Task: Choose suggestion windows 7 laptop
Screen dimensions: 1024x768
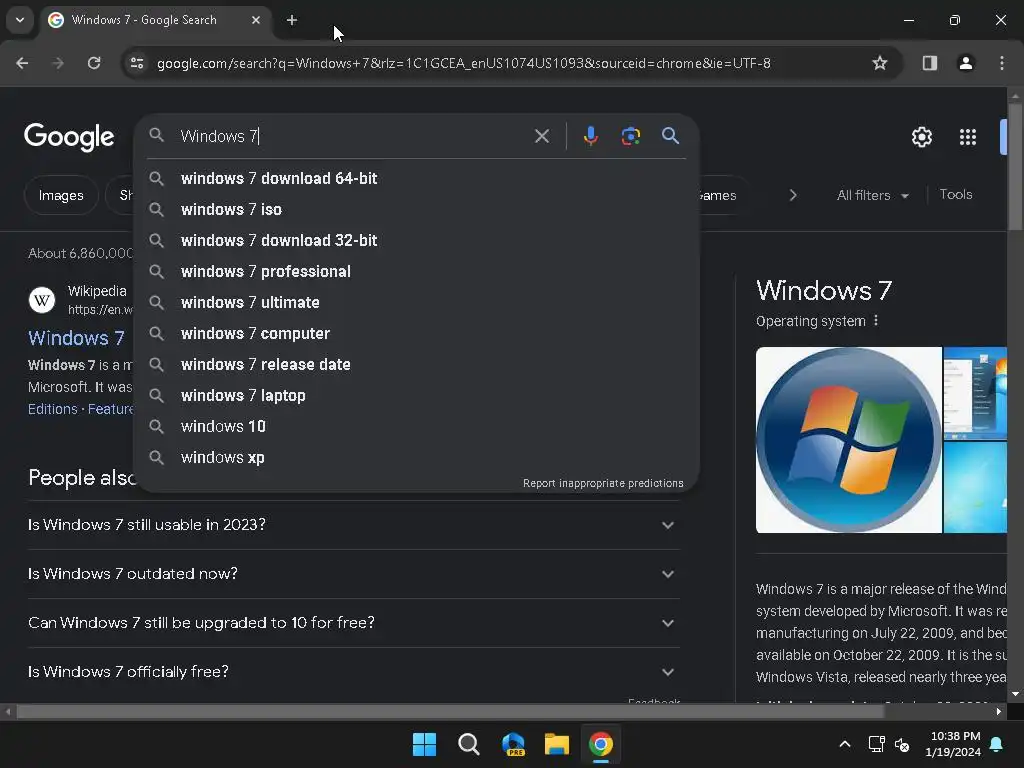Action: click(x=416, y=396)
